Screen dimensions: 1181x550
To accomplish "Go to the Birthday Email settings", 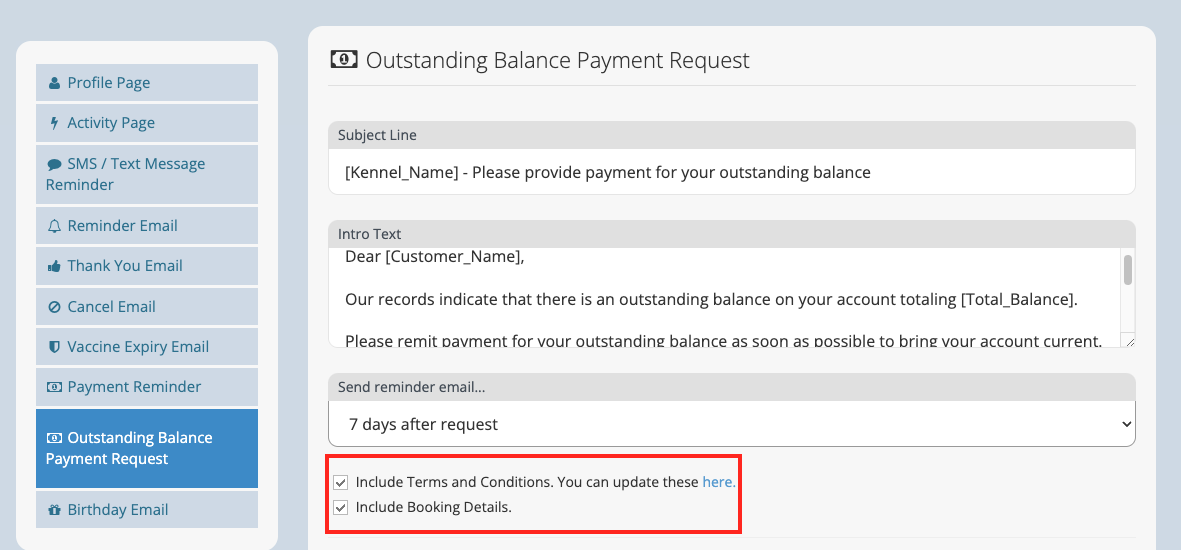I will [147, 510].
